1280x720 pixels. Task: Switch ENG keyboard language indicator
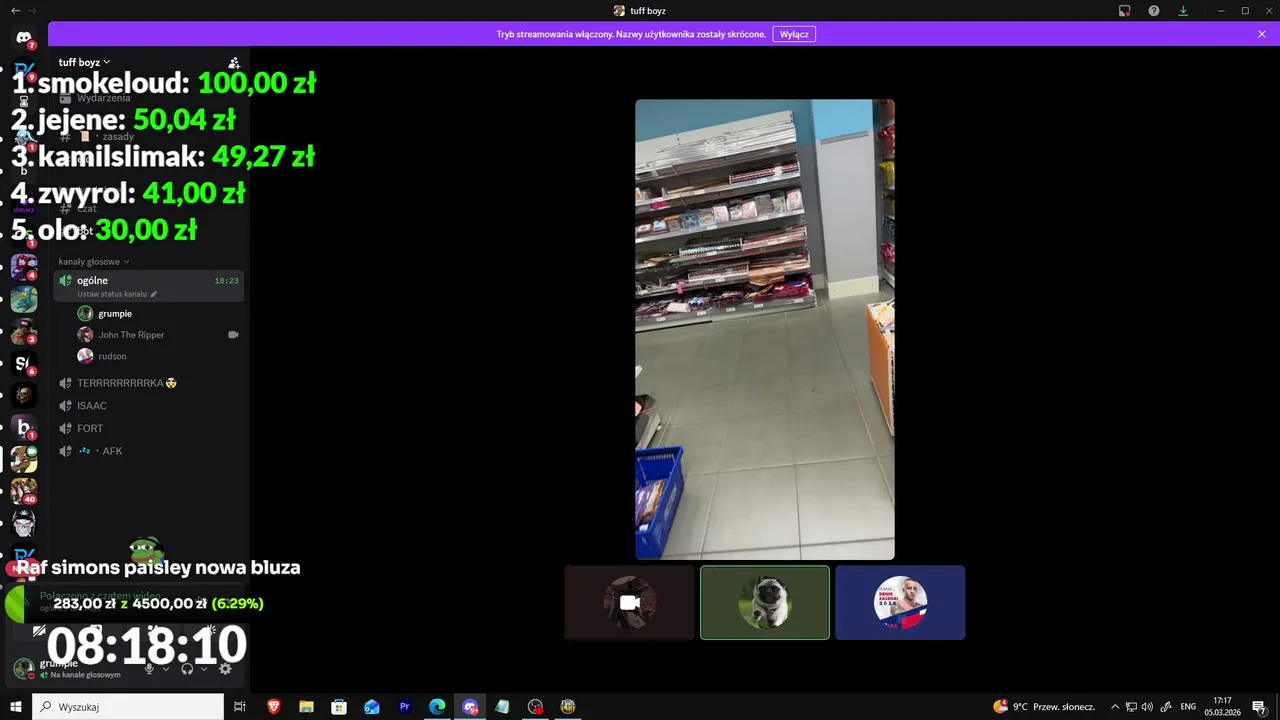point(1188,707)
